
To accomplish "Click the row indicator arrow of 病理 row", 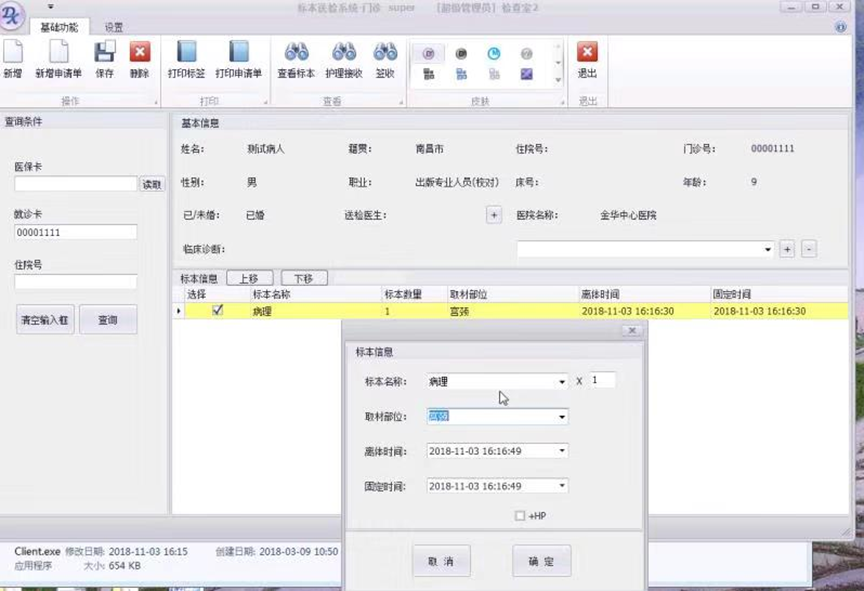I will pos(179,311).
